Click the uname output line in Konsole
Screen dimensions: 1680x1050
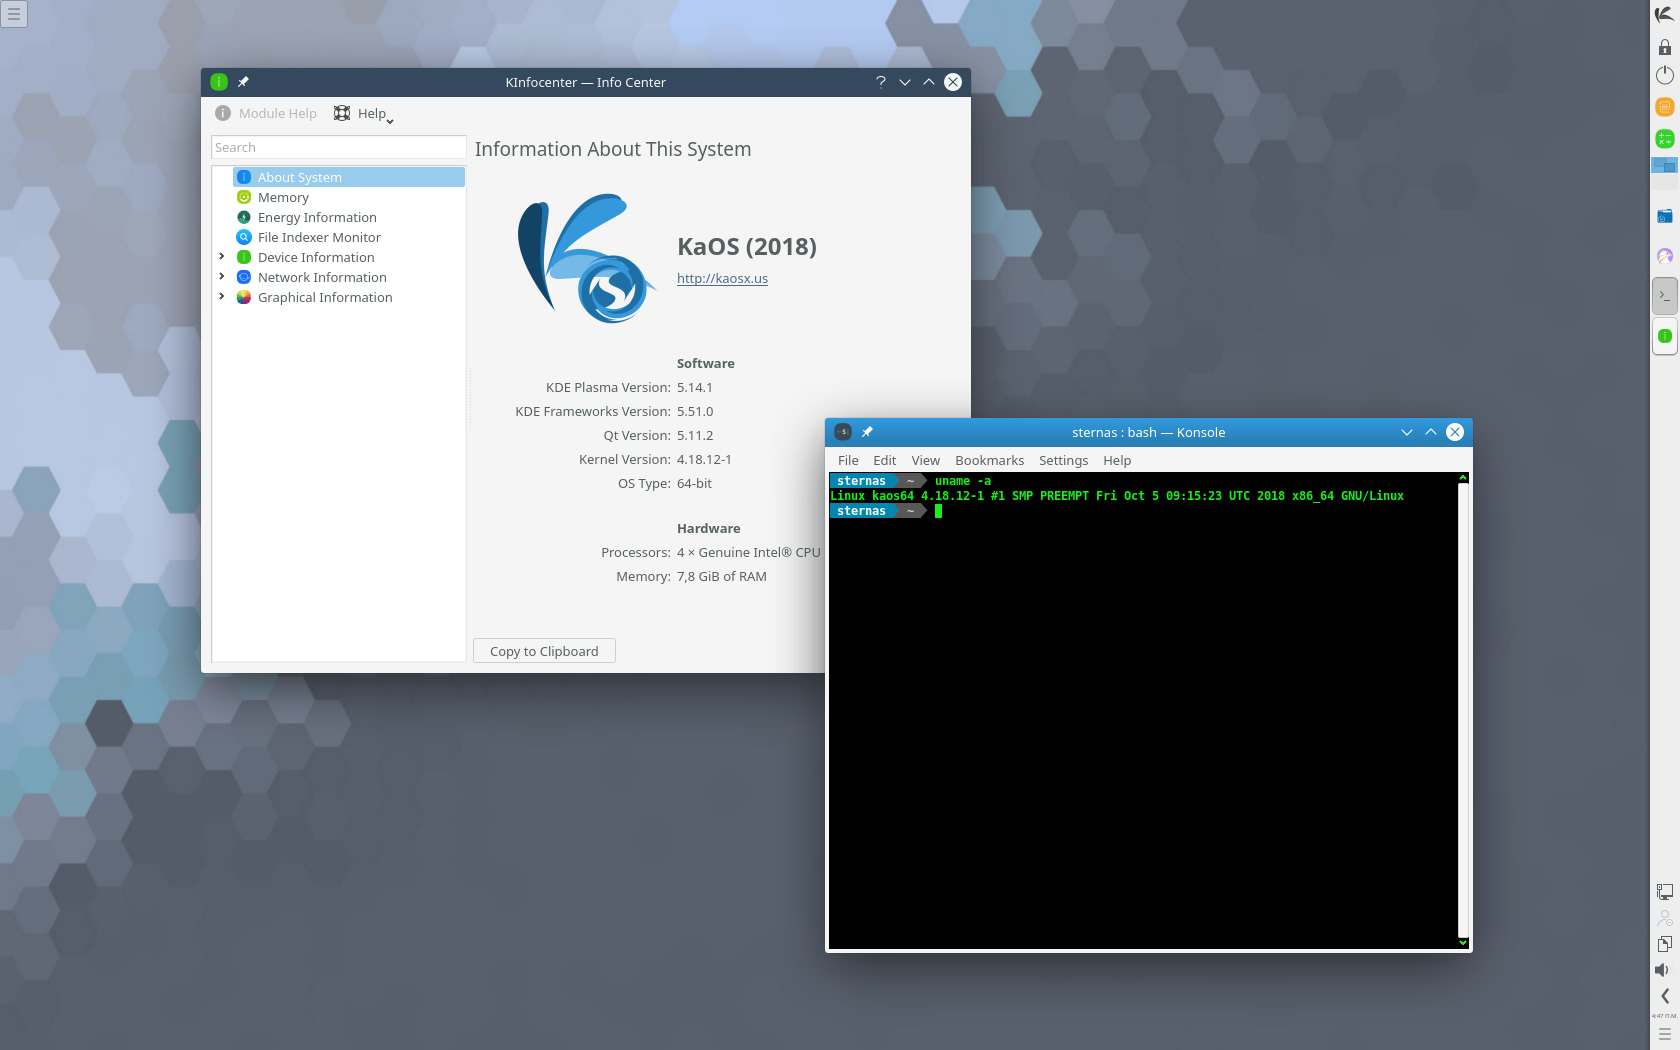click(1117, 496)
